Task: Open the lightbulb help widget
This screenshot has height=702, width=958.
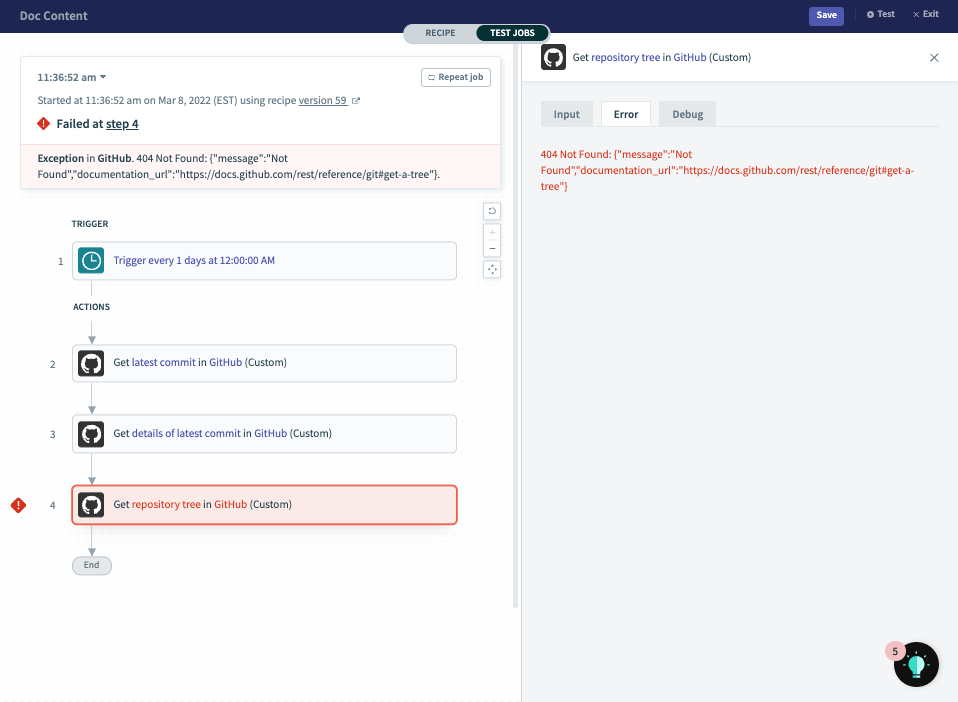Action: (x=916, y=664)
